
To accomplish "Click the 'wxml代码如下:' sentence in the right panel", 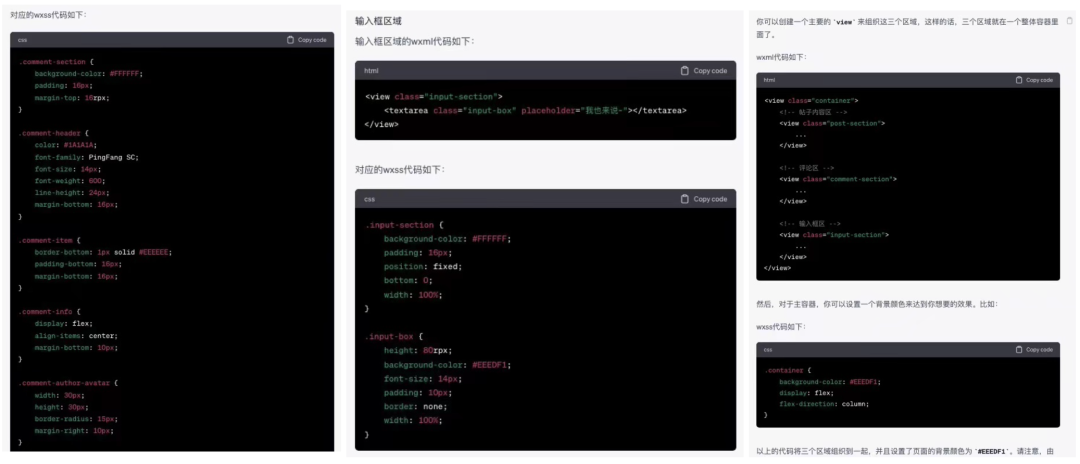I will (782, 57).
